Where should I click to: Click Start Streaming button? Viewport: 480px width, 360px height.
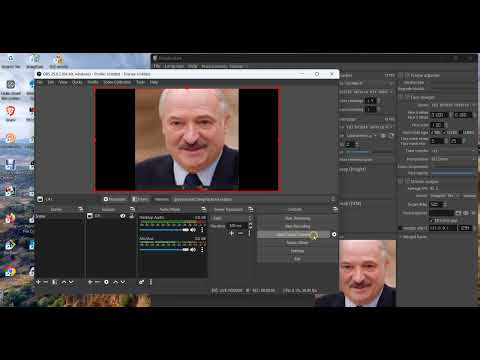297,218
